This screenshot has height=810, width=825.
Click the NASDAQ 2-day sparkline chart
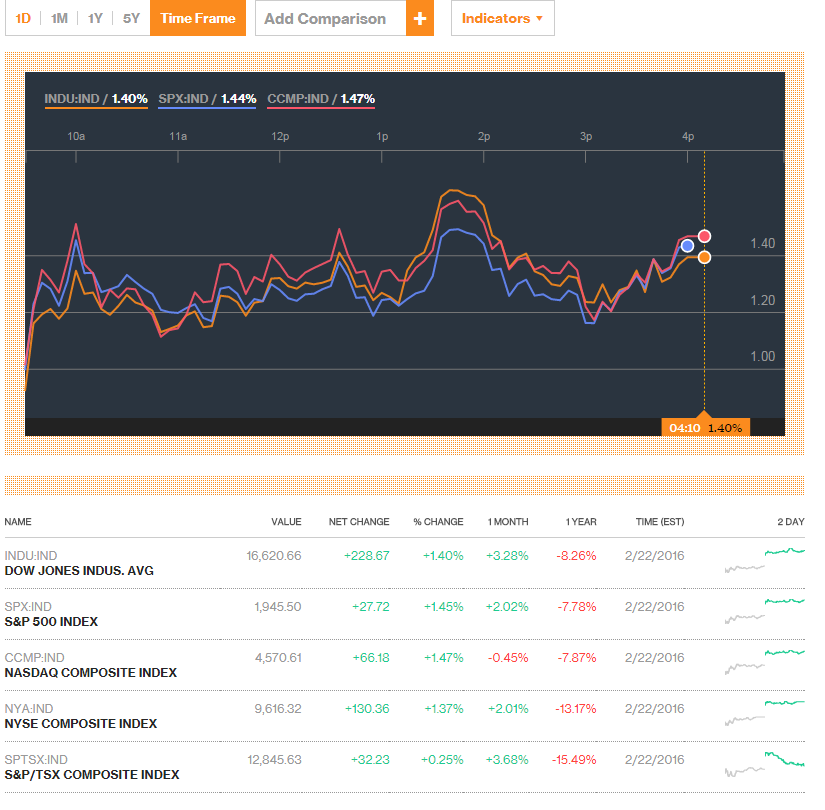click(x=764, y=662)
